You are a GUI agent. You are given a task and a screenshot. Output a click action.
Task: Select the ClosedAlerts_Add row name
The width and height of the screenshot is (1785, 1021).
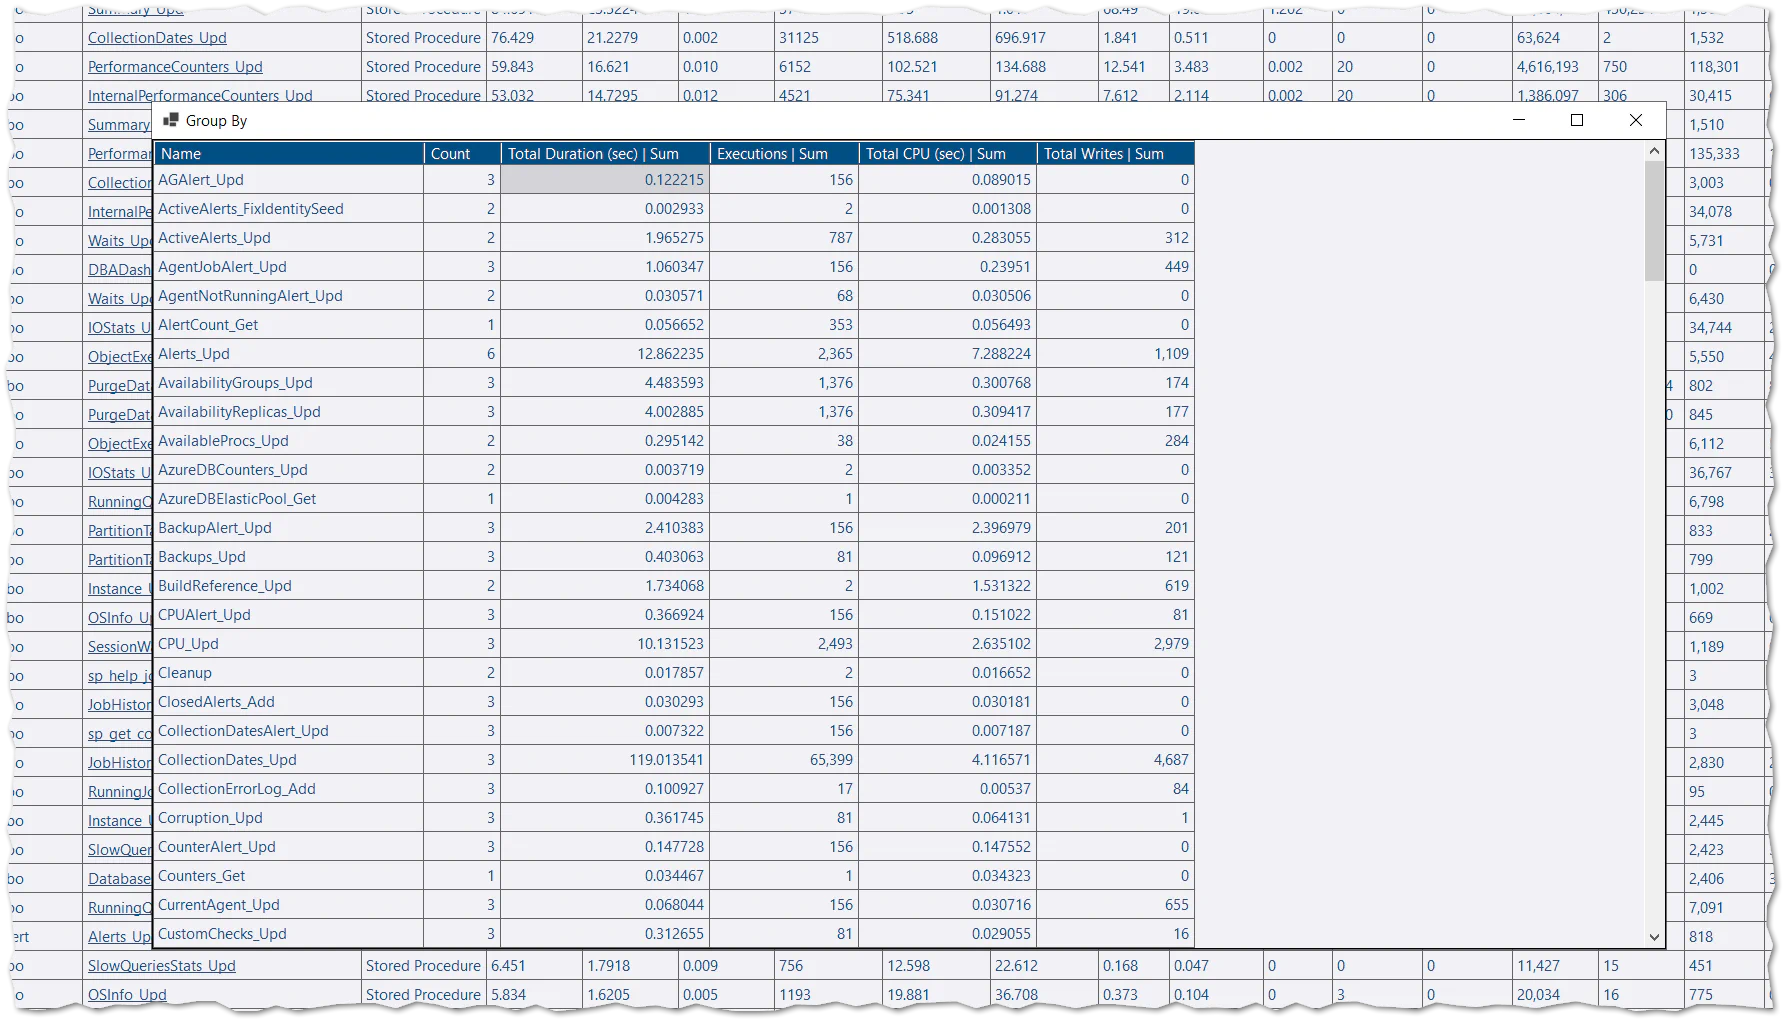pos(216,702)
